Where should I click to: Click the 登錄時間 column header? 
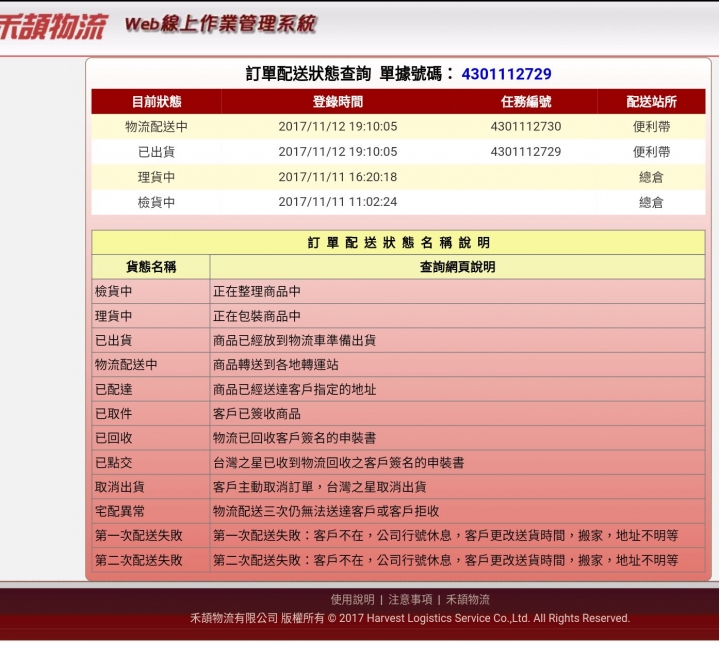point(338,101)
